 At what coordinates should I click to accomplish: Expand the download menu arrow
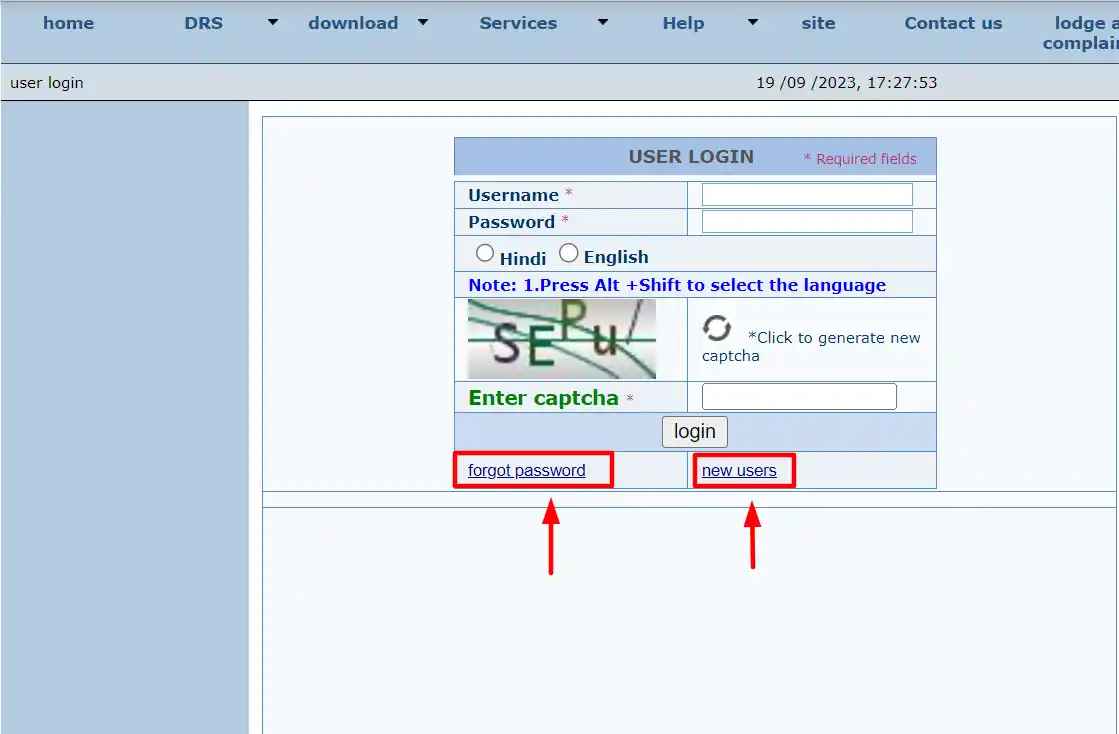coord(423,22)
